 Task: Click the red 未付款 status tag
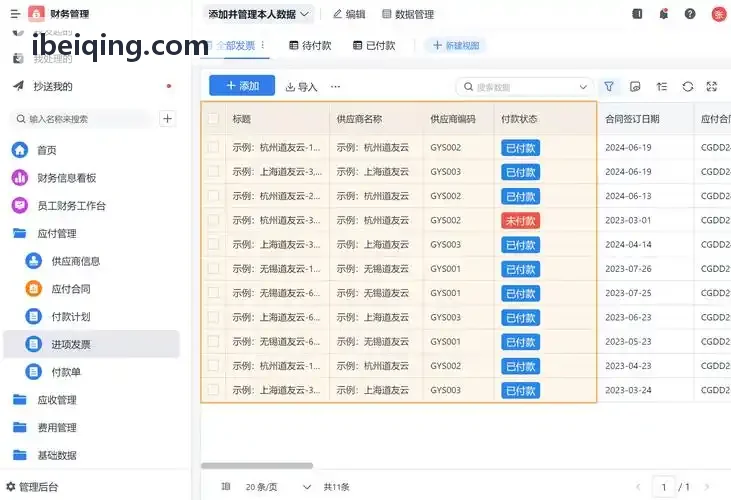pos(520,220)
